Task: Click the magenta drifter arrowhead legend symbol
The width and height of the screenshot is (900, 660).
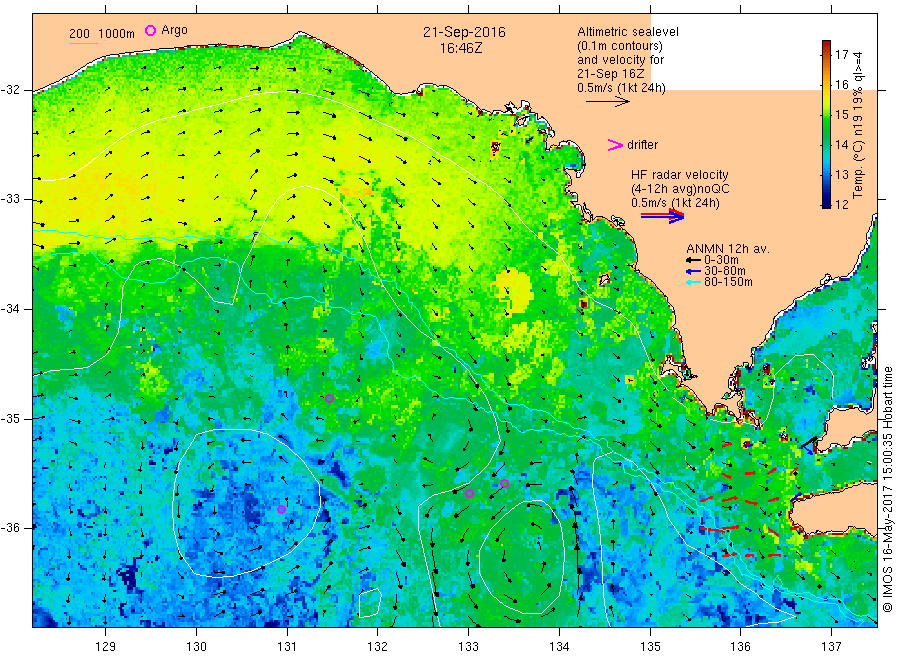Action: [x=615, y=145]
